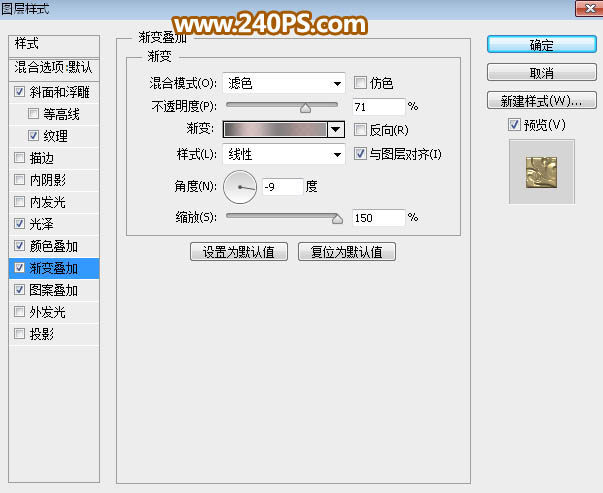The height and width of the screenshot is (493, 603).
Task: Enable the 等高线 checkbox
Action: pyautogui.click(x=33, y=113)
